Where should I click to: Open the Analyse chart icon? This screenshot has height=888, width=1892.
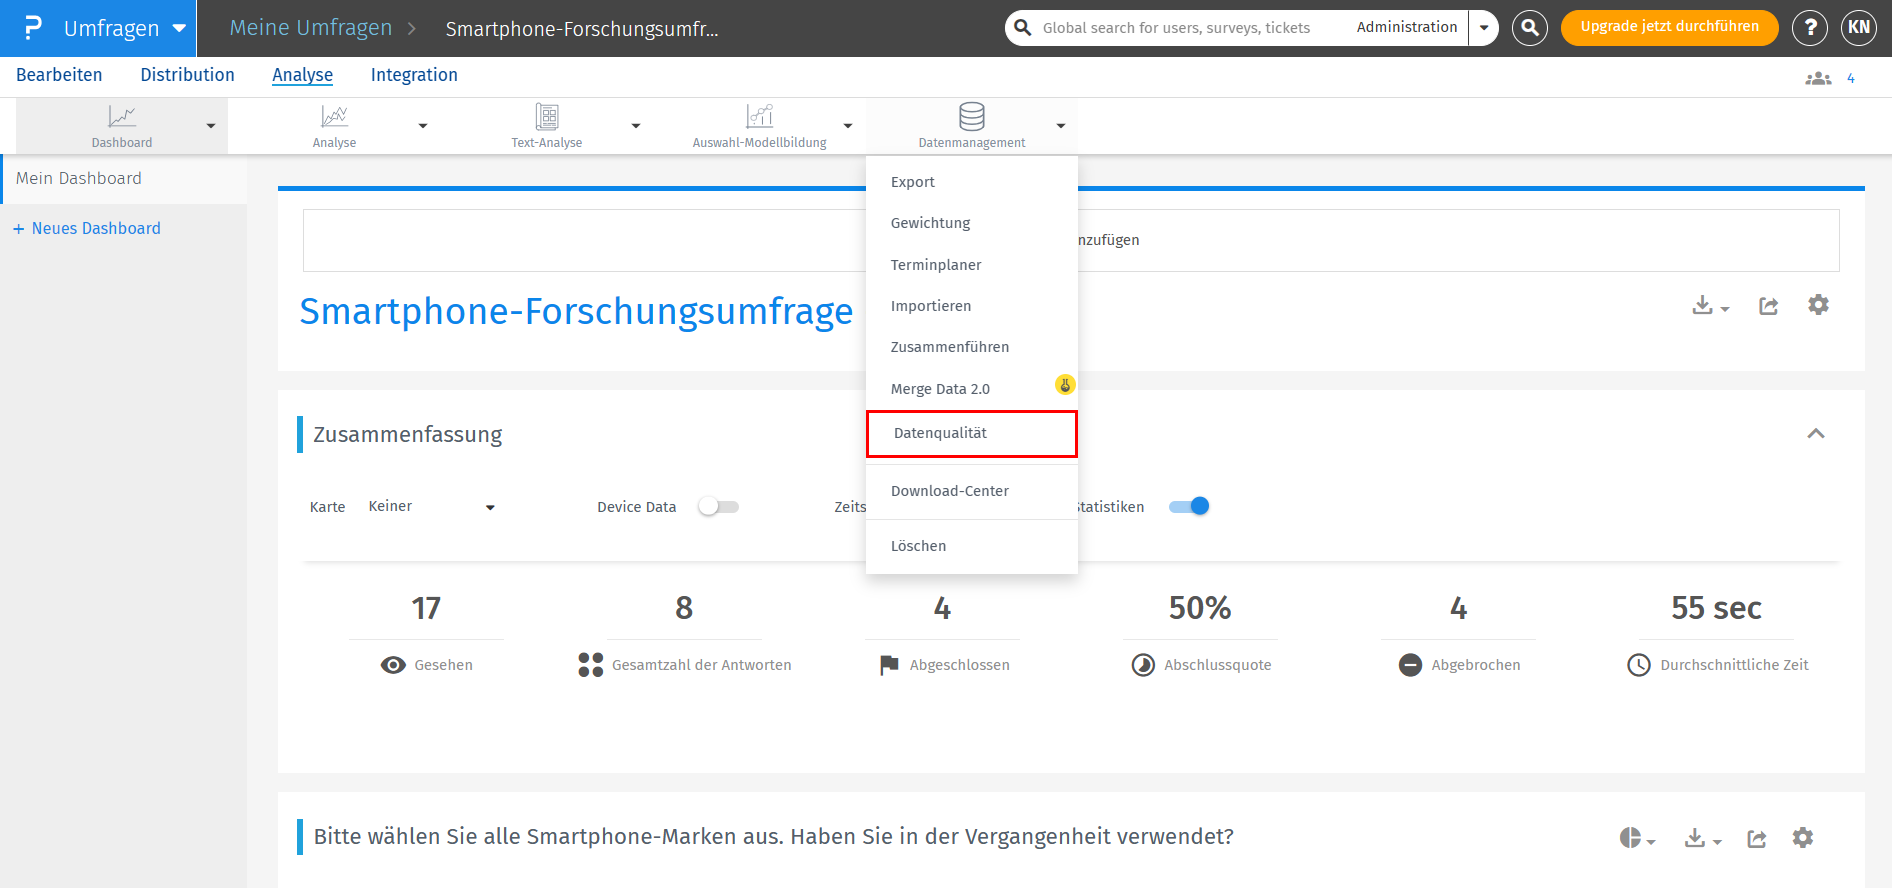coord(334,117)
